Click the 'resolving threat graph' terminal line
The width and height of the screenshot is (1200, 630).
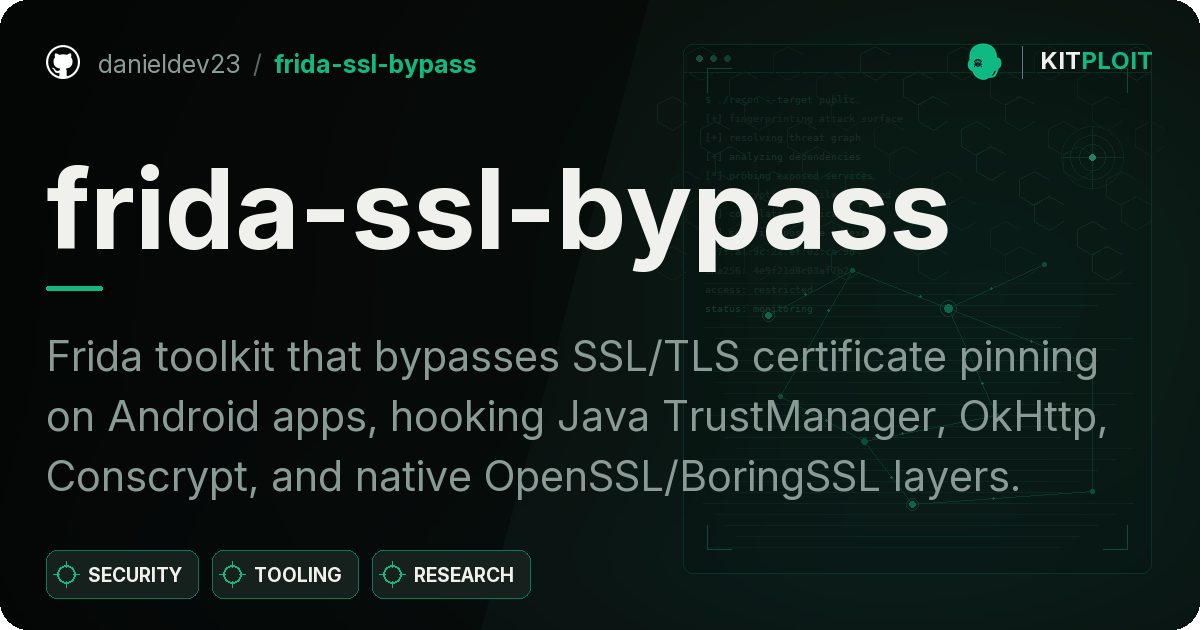[782, 137]
